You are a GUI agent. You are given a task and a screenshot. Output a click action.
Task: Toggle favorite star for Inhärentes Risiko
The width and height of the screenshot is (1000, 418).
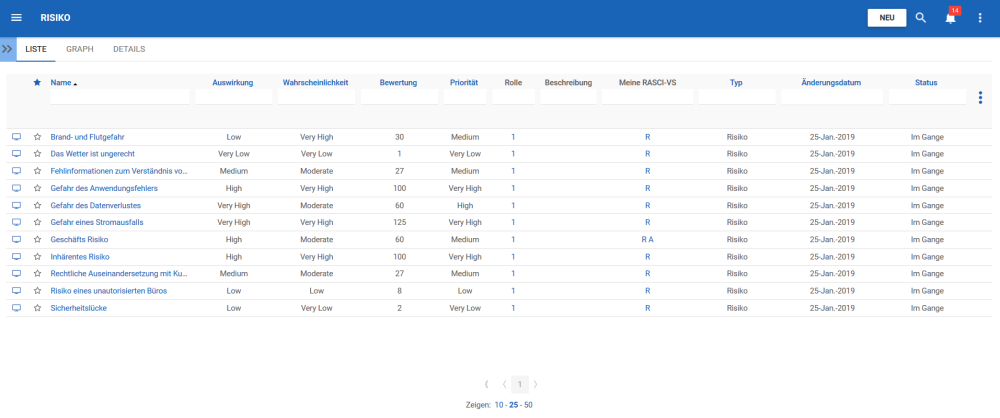(x=37, y=257)
